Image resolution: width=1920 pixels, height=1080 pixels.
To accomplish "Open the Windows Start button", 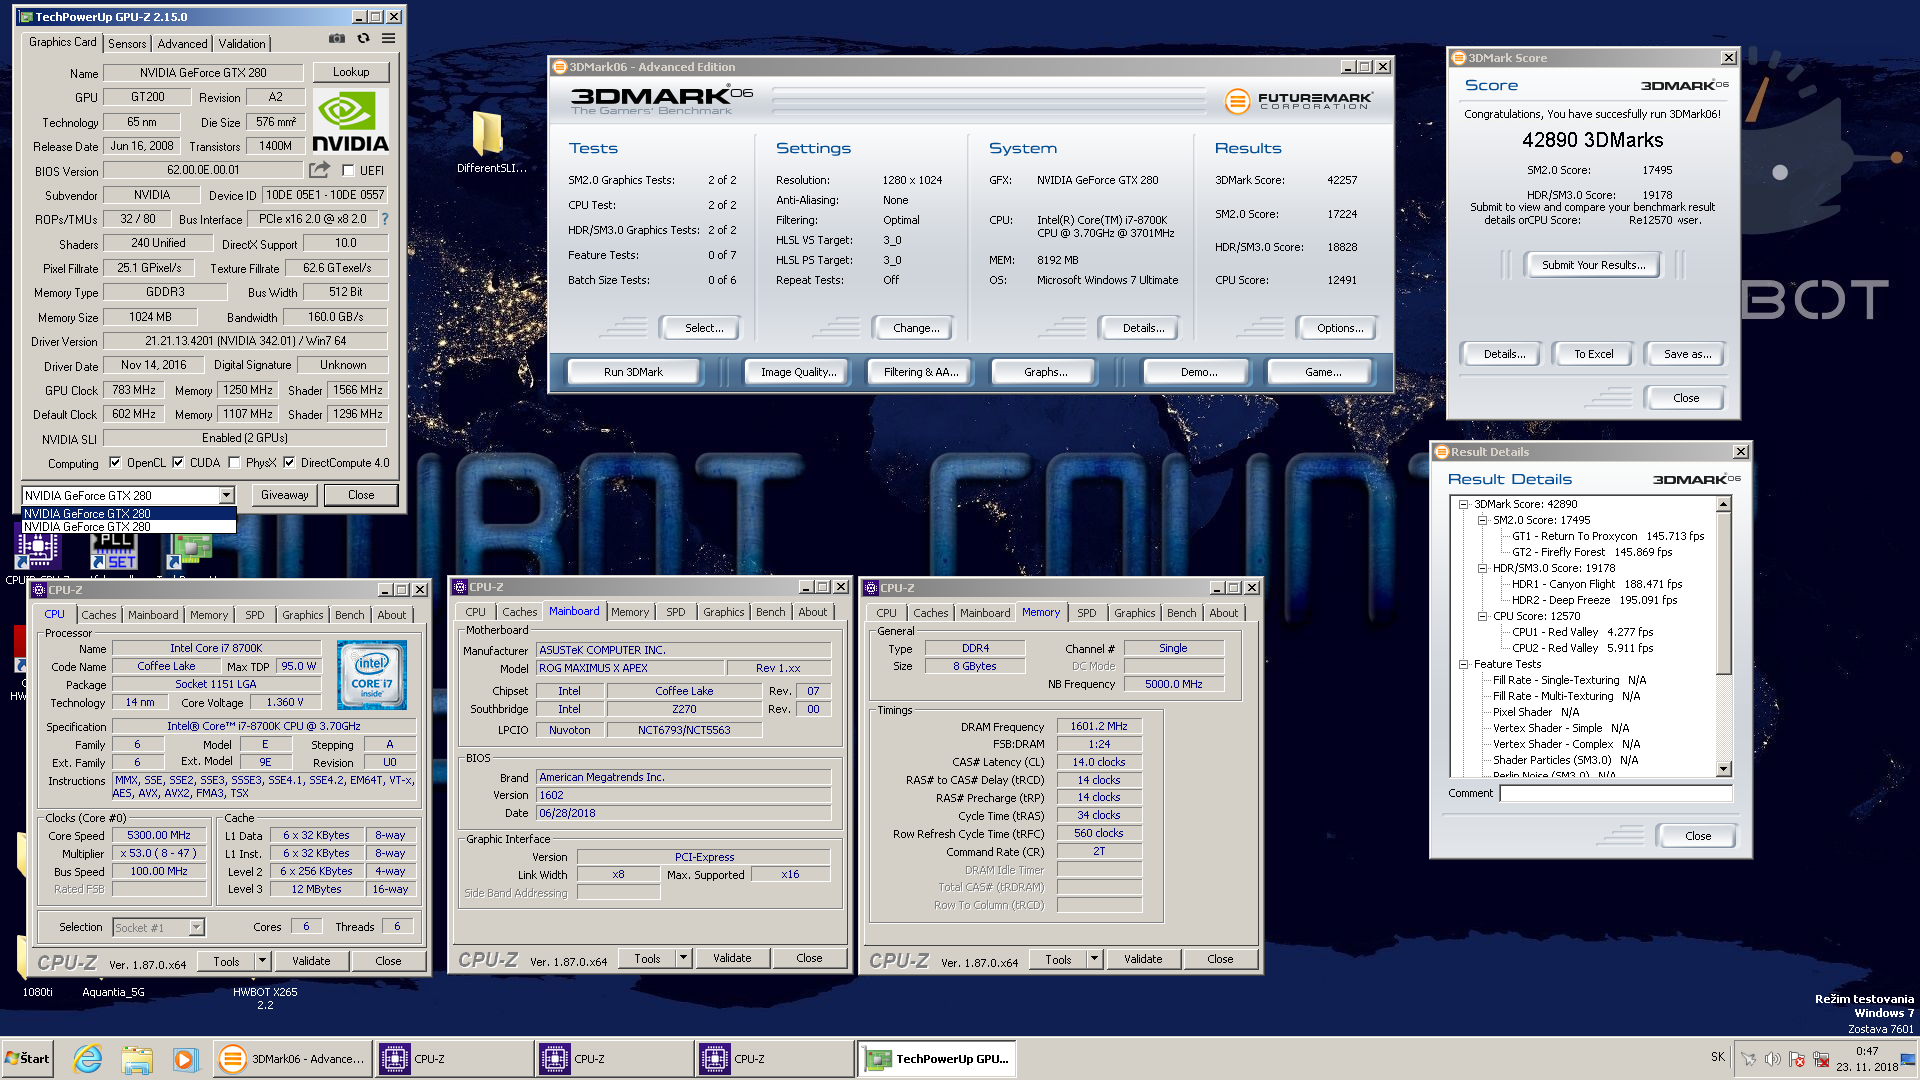I will (28, 1058).
